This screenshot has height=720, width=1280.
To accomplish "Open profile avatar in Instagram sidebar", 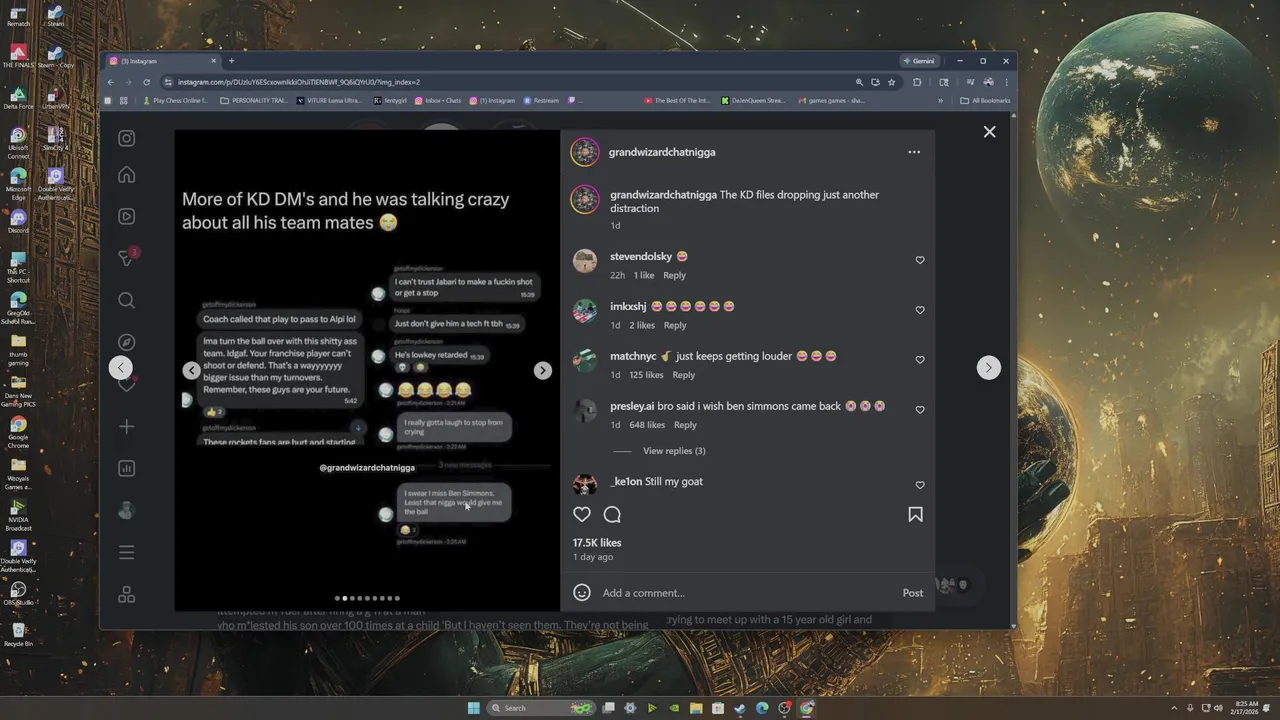I will point(127,510).
